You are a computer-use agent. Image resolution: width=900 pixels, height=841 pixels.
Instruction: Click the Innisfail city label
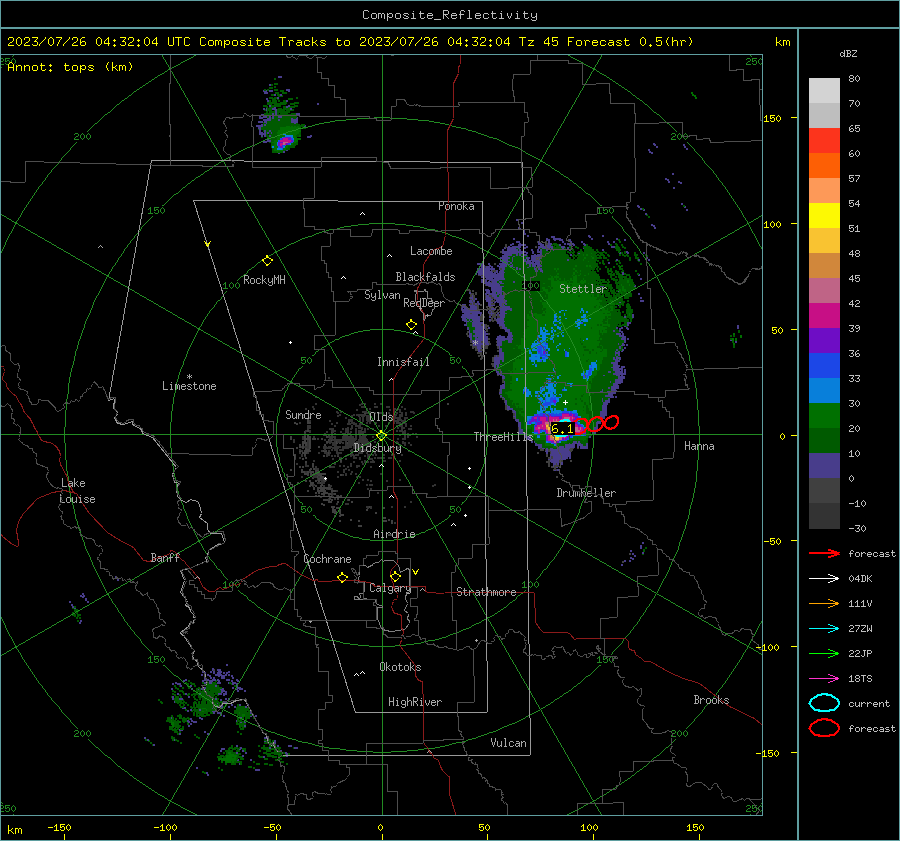pyautogui.click(x=403, y=362)
